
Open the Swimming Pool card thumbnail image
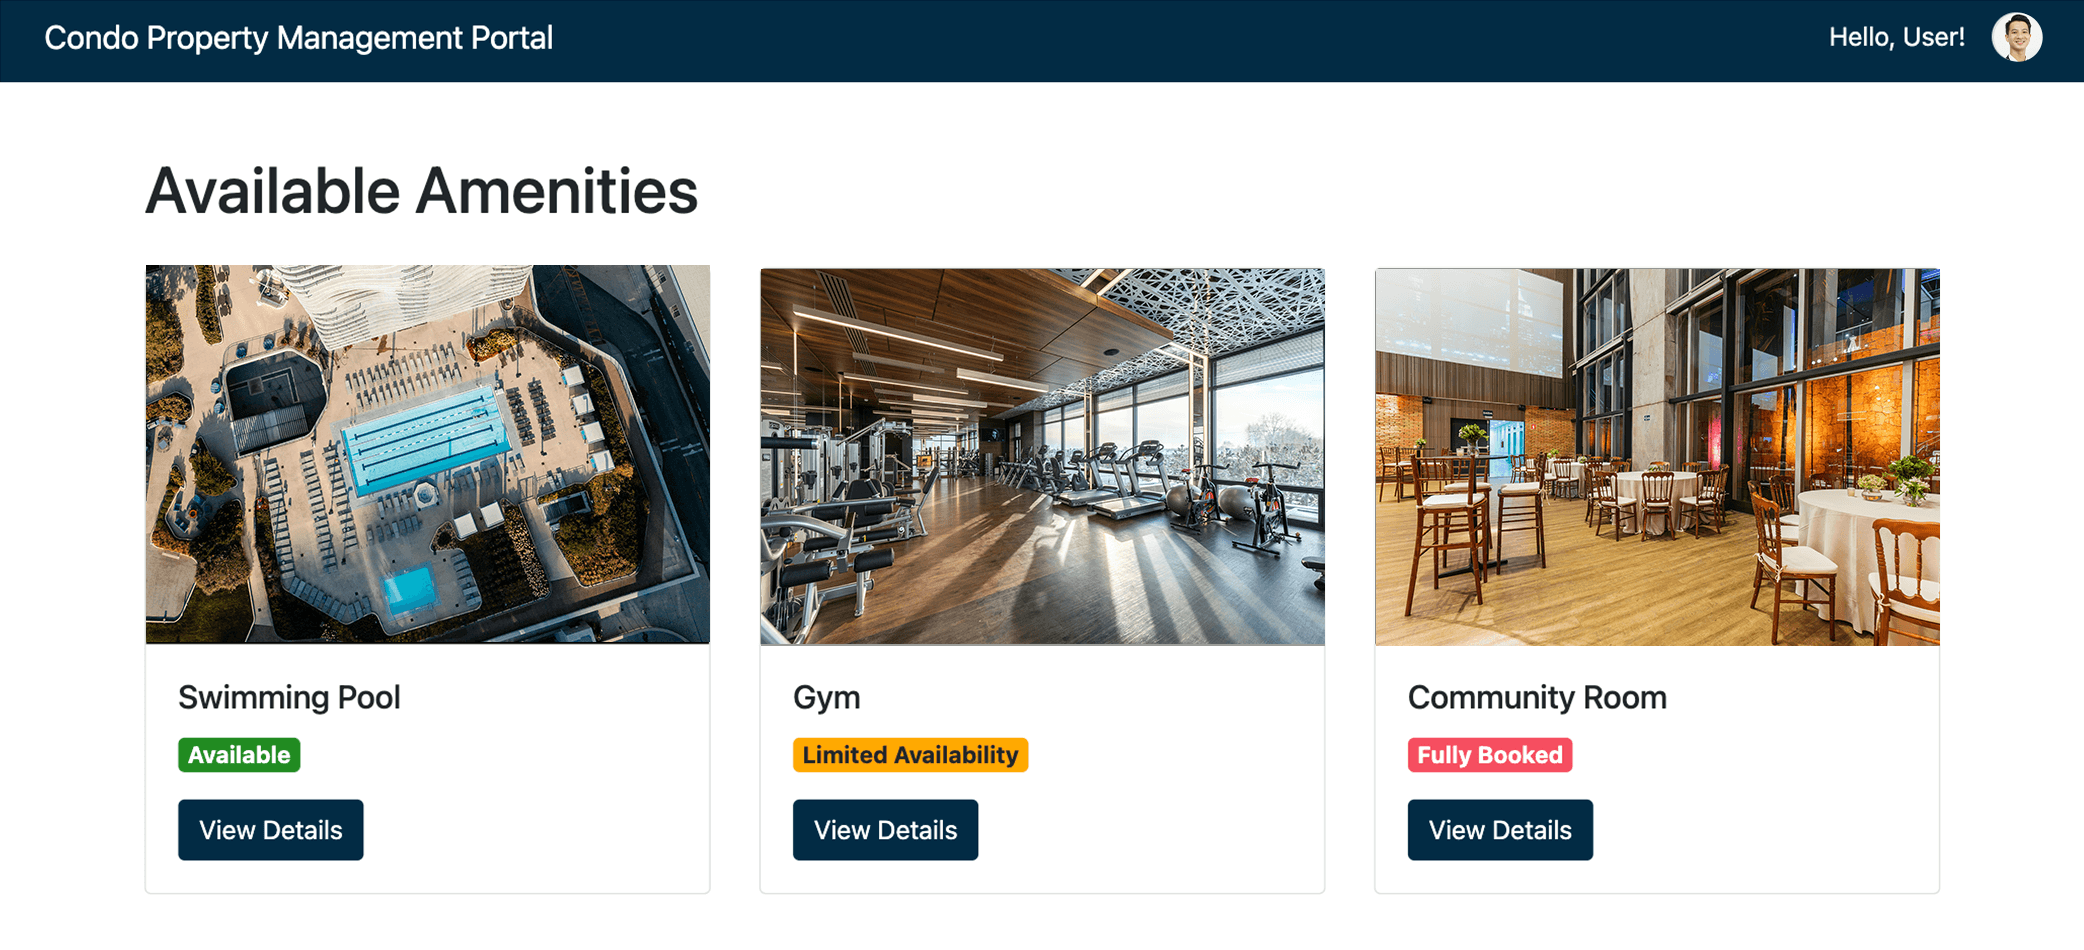click(x=428, y=452)
